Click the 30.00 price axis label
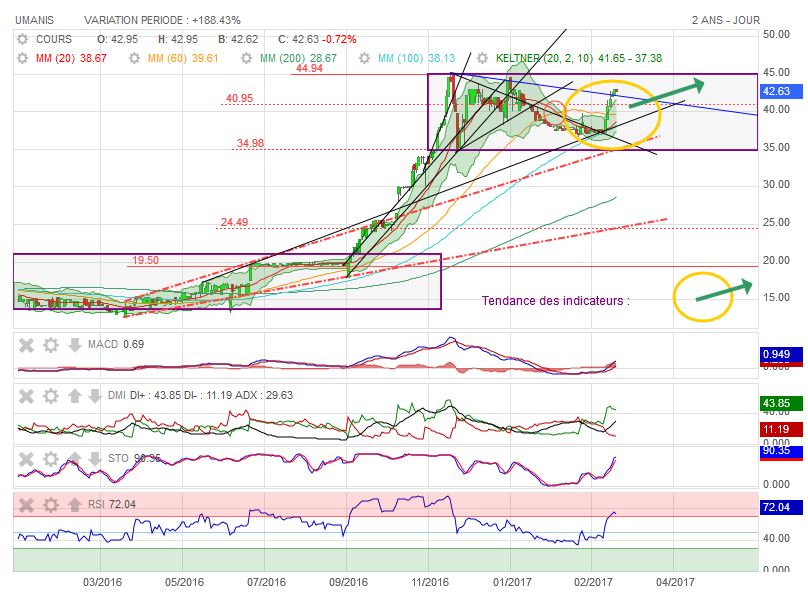808x599 pixels. pos(776,185)
